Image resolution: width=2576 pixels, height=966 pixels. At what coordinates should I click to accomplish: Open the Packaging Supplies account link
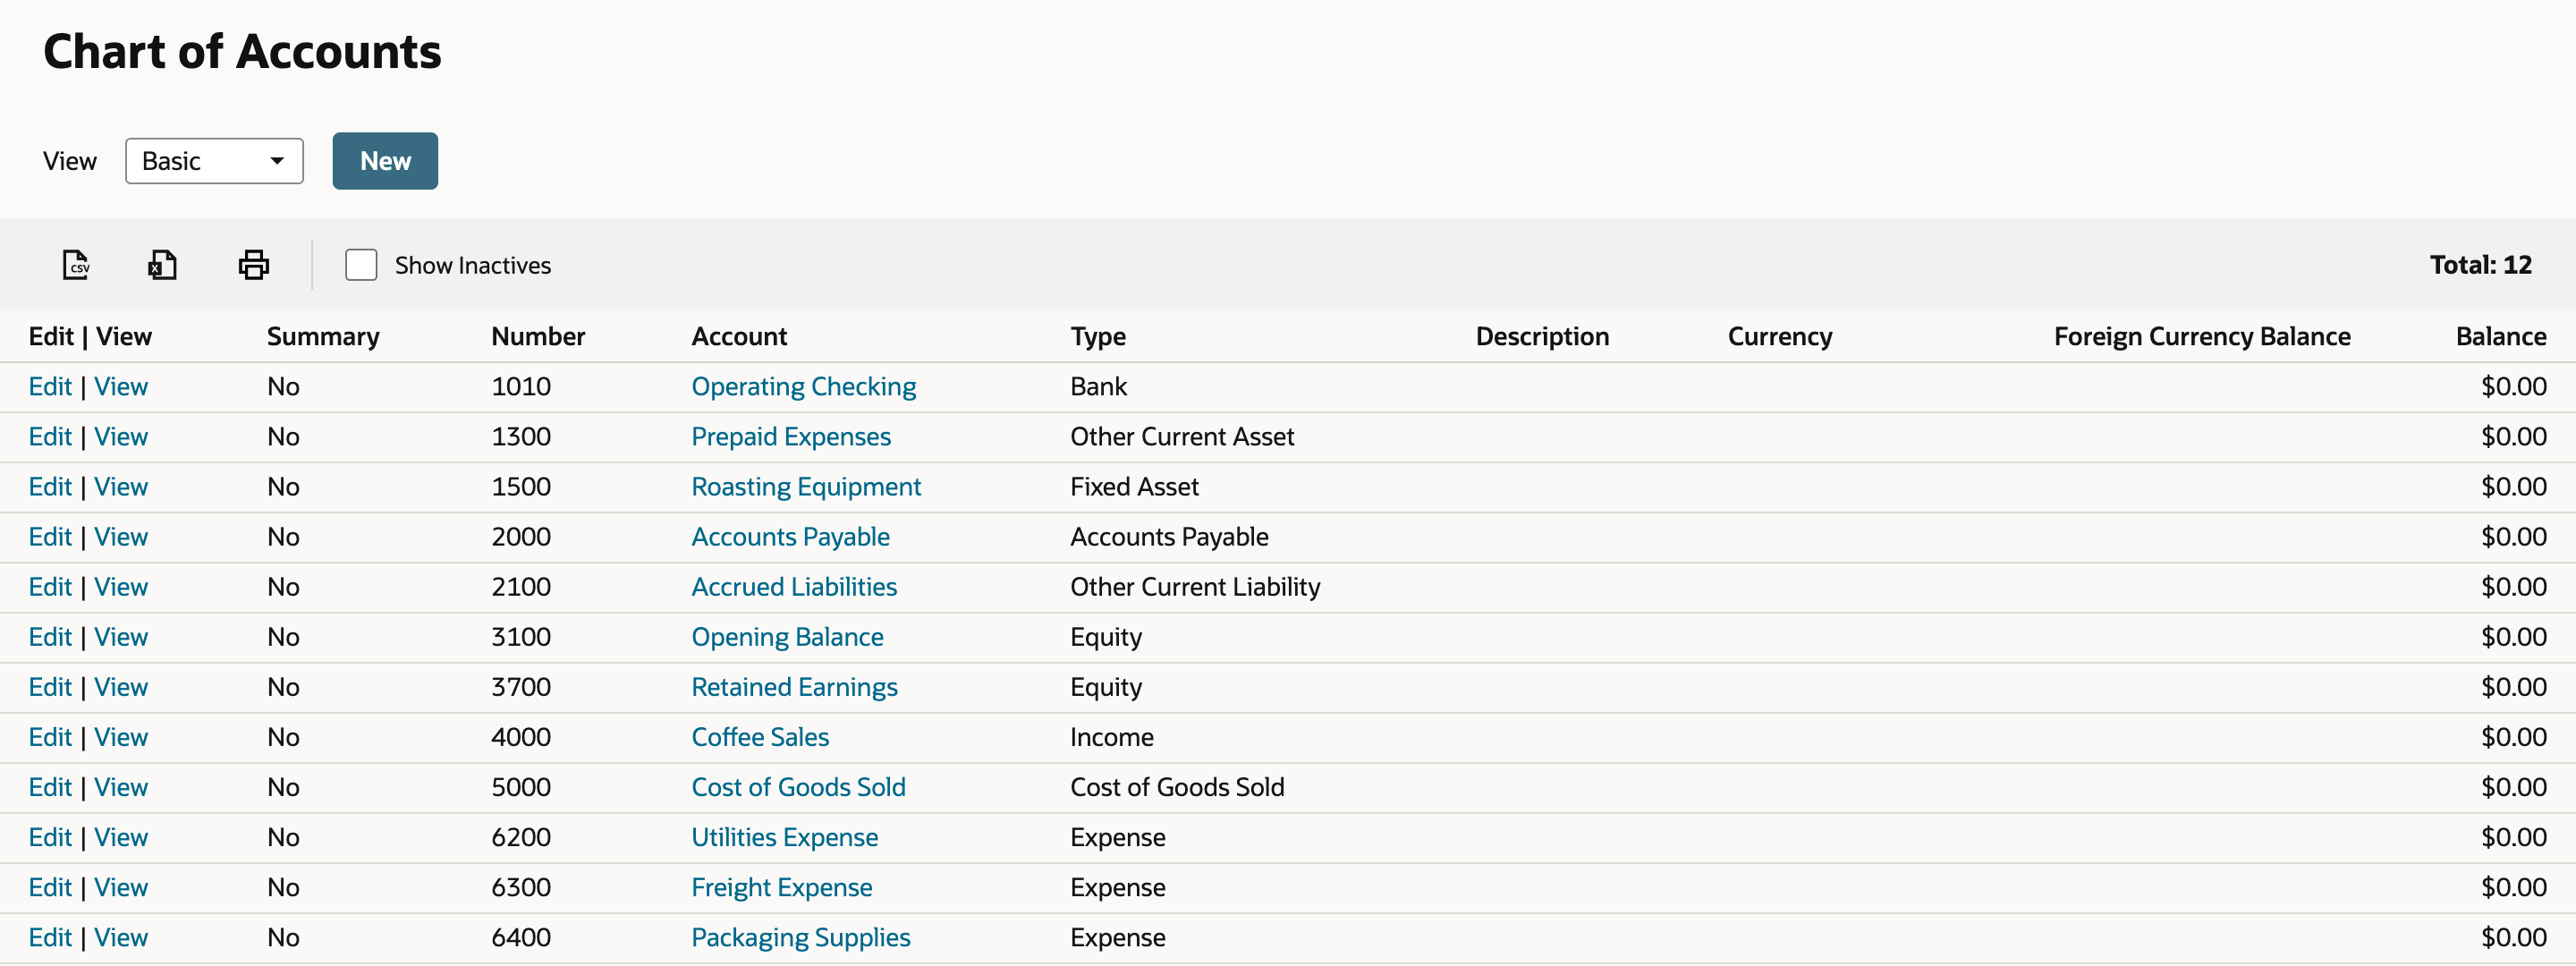point(800,937)
